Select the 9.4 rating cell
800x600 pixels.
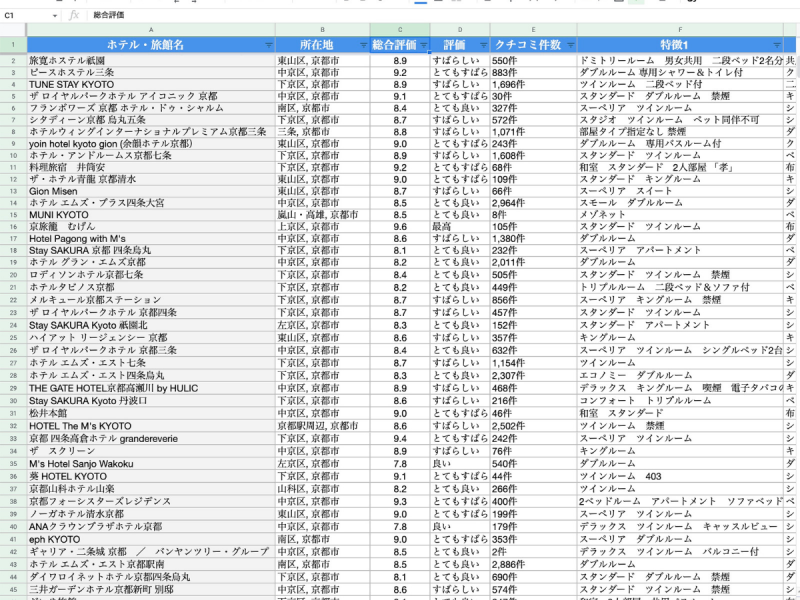click(400, 438)
